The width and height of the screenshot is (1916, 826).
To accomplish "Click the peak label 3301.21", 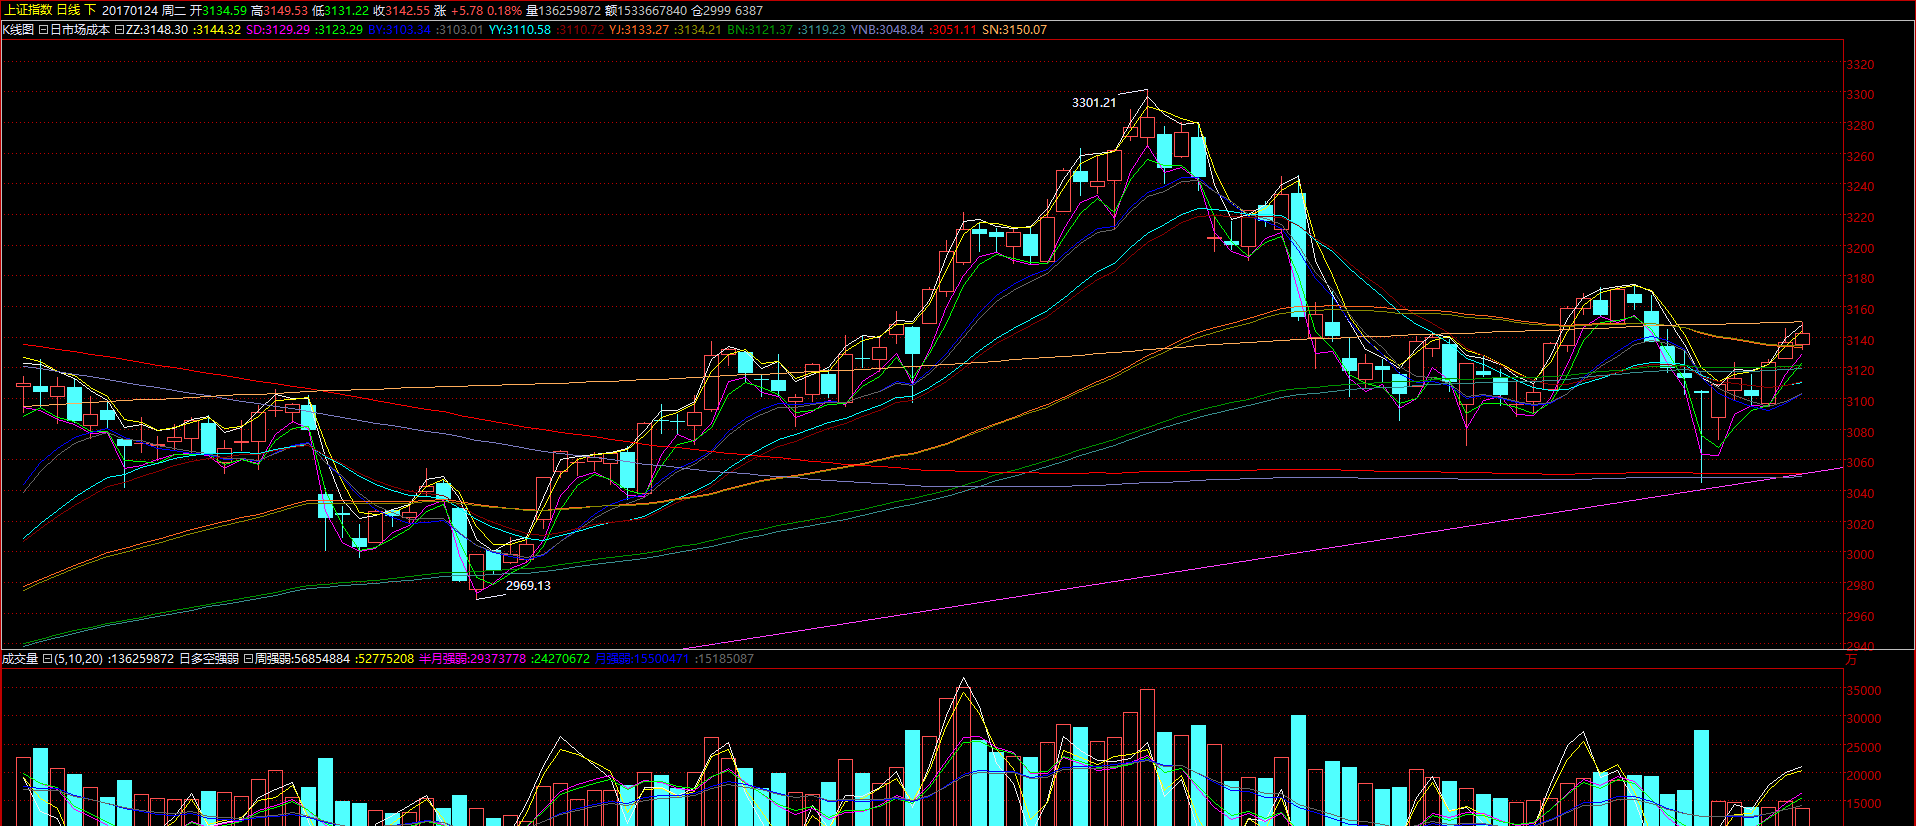I will (x=1094, y=103).
